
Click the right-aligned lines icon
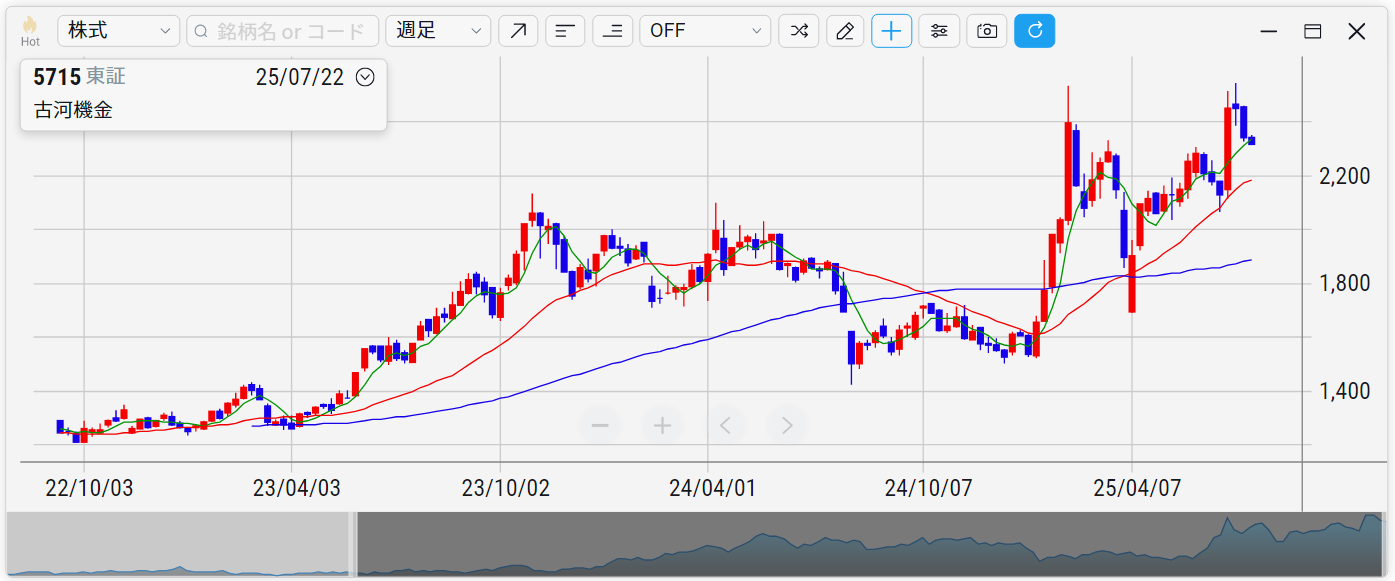(x=613, y=31)
